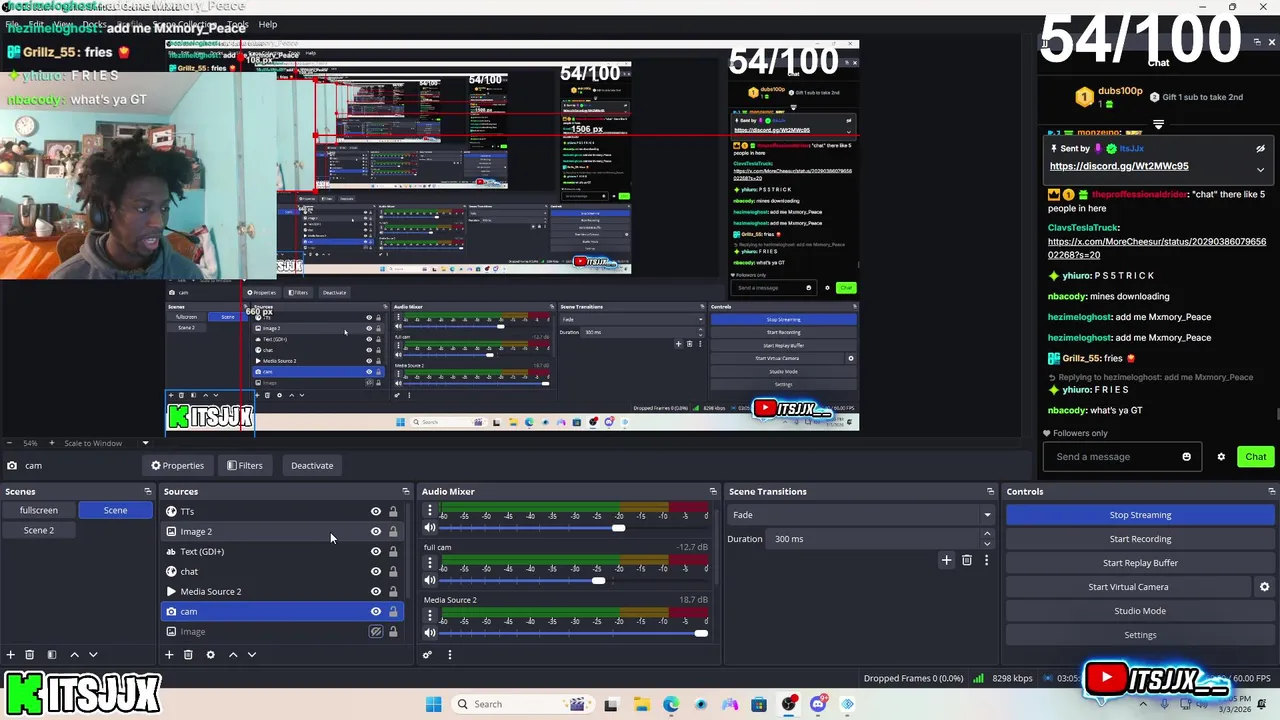Pop out the Sources dock
This screenshot has height=720, width=1280.
click(406, 491)
